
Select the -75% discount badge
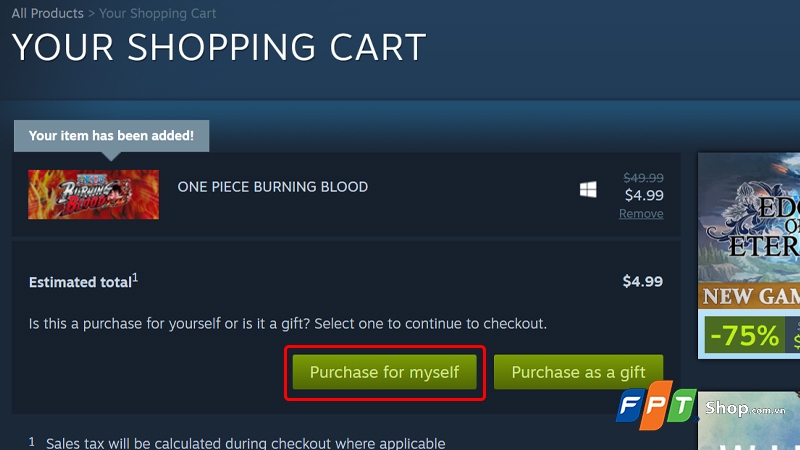coord(744,336)
